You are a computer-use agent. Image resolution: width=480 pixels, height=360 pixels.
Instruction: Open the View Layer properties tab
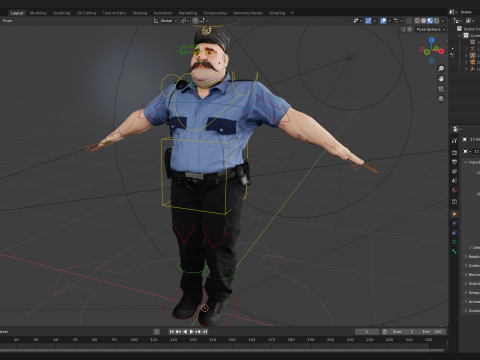pyautogui.click(x=454, y=171)
